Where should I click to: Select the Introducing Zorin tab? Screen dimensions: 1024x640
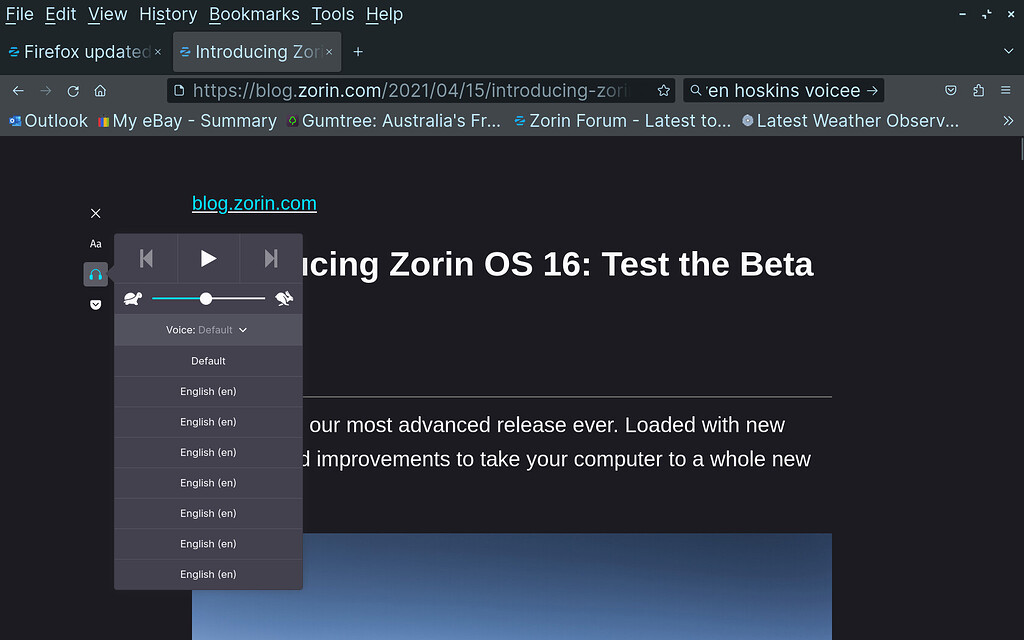[x=257, y=52]
